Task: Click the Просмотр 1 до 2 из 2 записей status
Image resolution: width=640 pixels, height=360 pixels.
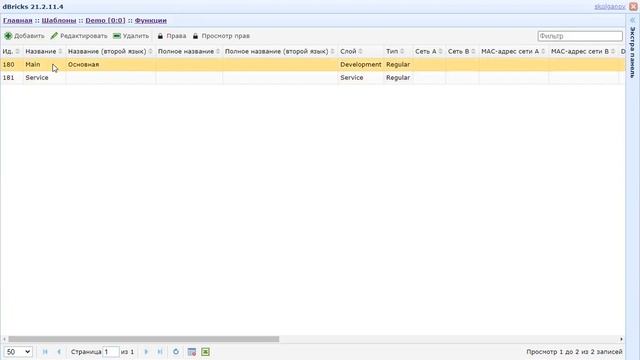Action: point(574,351)
